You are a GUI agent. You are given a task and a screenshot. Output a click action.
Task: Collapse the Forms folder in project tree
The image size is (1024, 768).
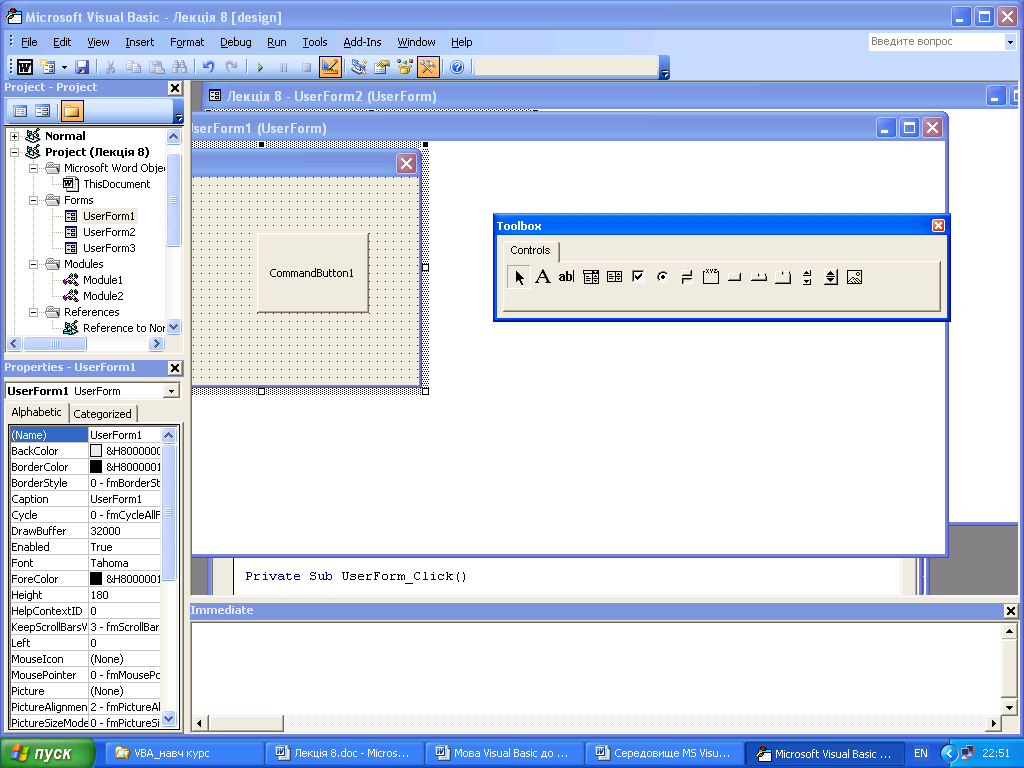33,200
